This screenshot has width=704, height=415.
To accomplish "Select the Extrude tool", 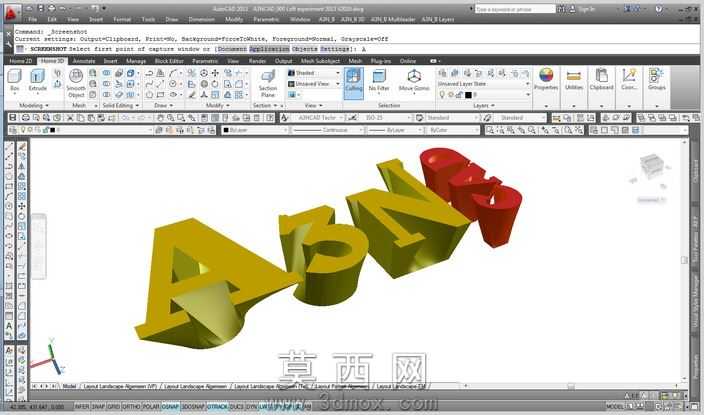I will [x=37, y=80].
